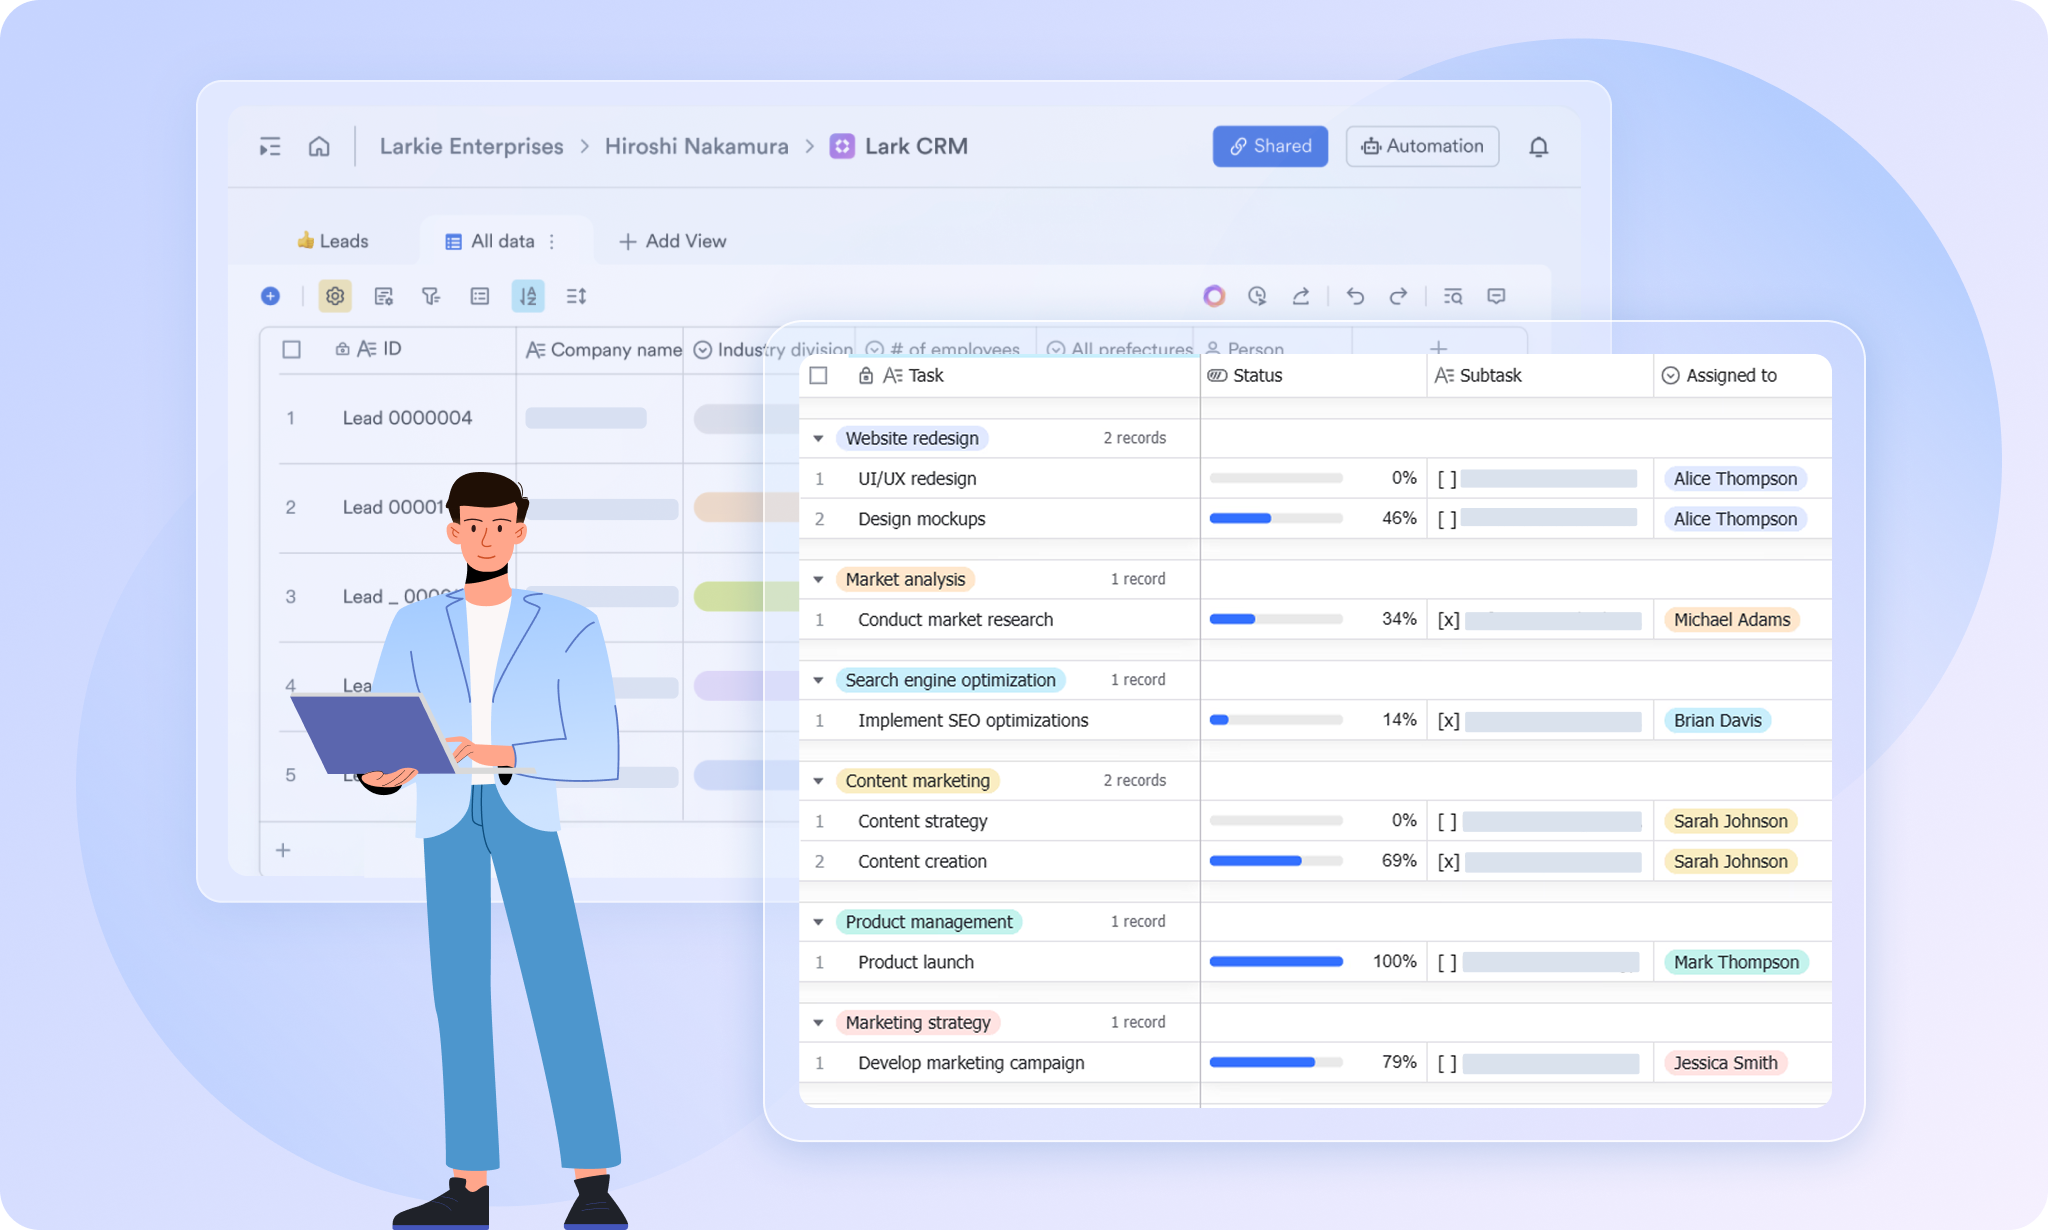Collapse the Search engine optimization group
Image resolution: width=2048 pixels, height=1230 pixels.
[x=818, y=681]
